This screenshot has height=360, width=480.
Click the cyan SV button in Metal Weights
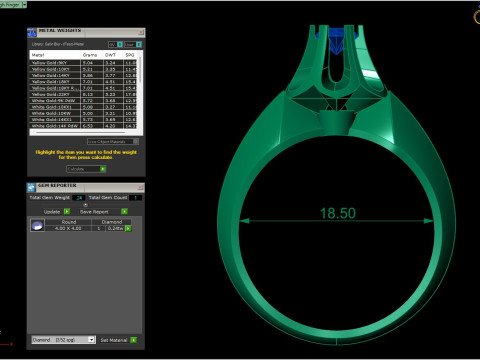(x=120, y=44)
